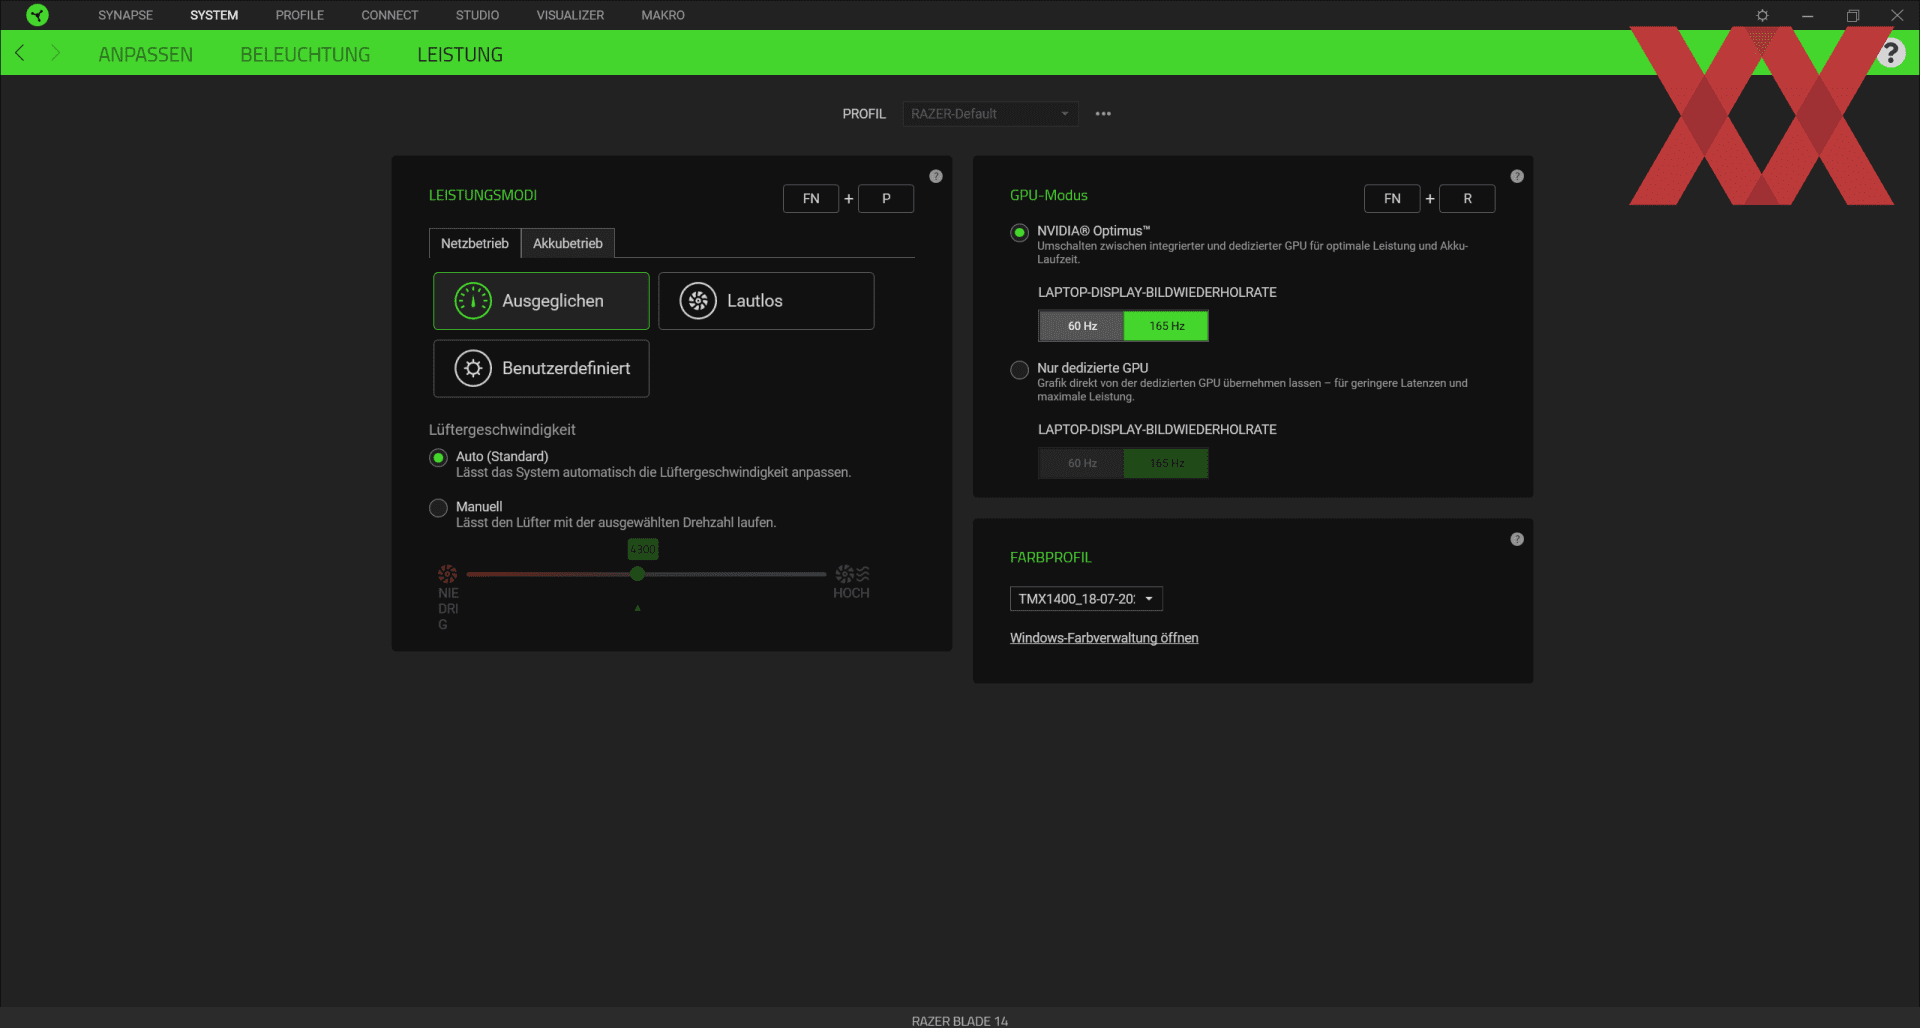This screenshot has height=1028, width=1920.
Task: Select Manuell fan speed option
Action: [x=438, y=508]
